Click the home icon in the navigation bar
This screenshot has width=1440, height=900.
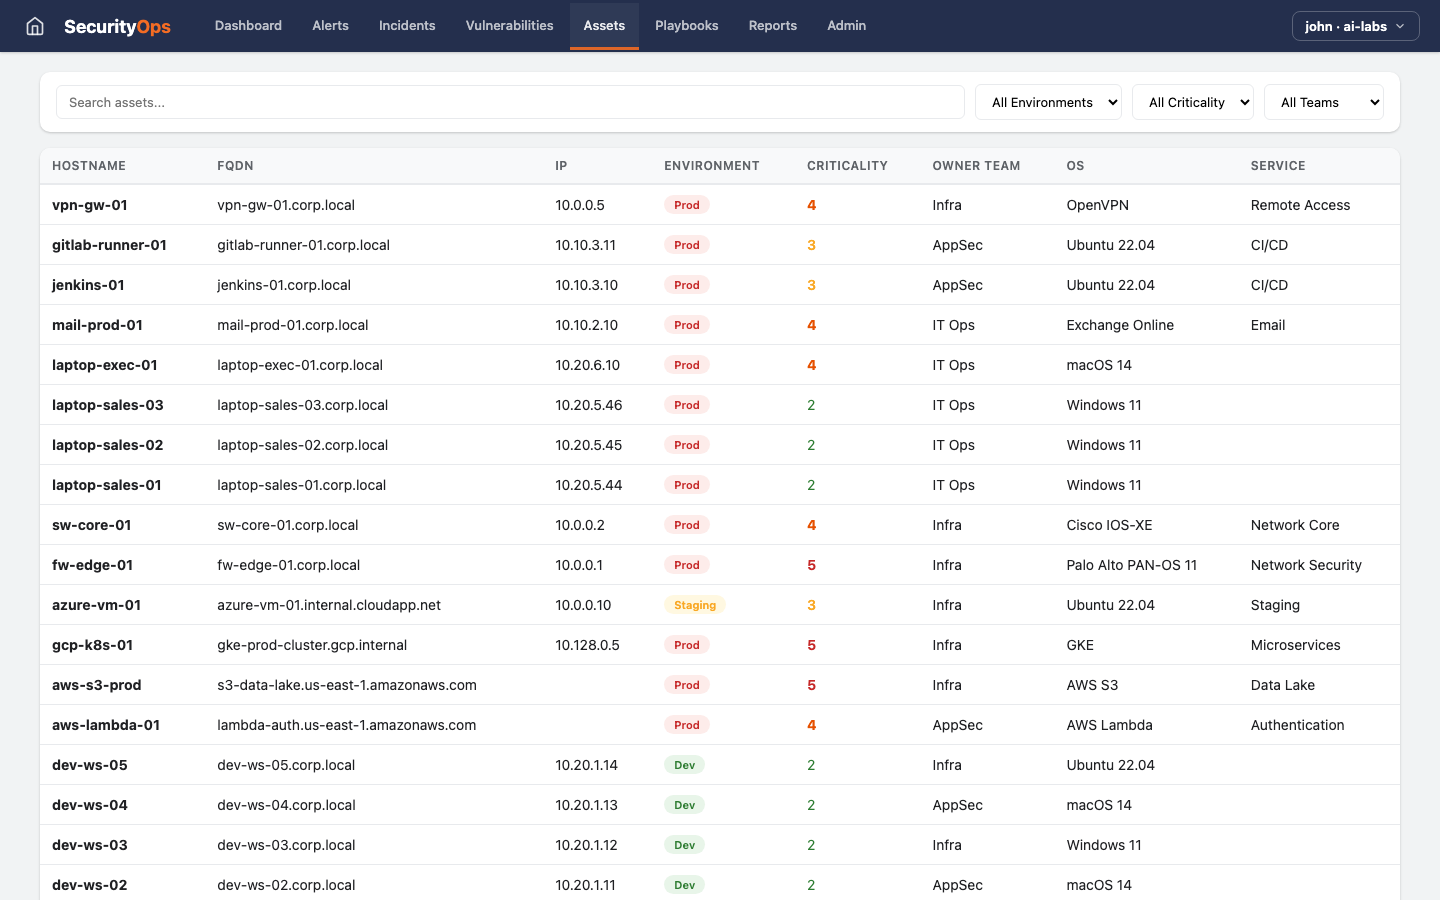pos(36,25)
